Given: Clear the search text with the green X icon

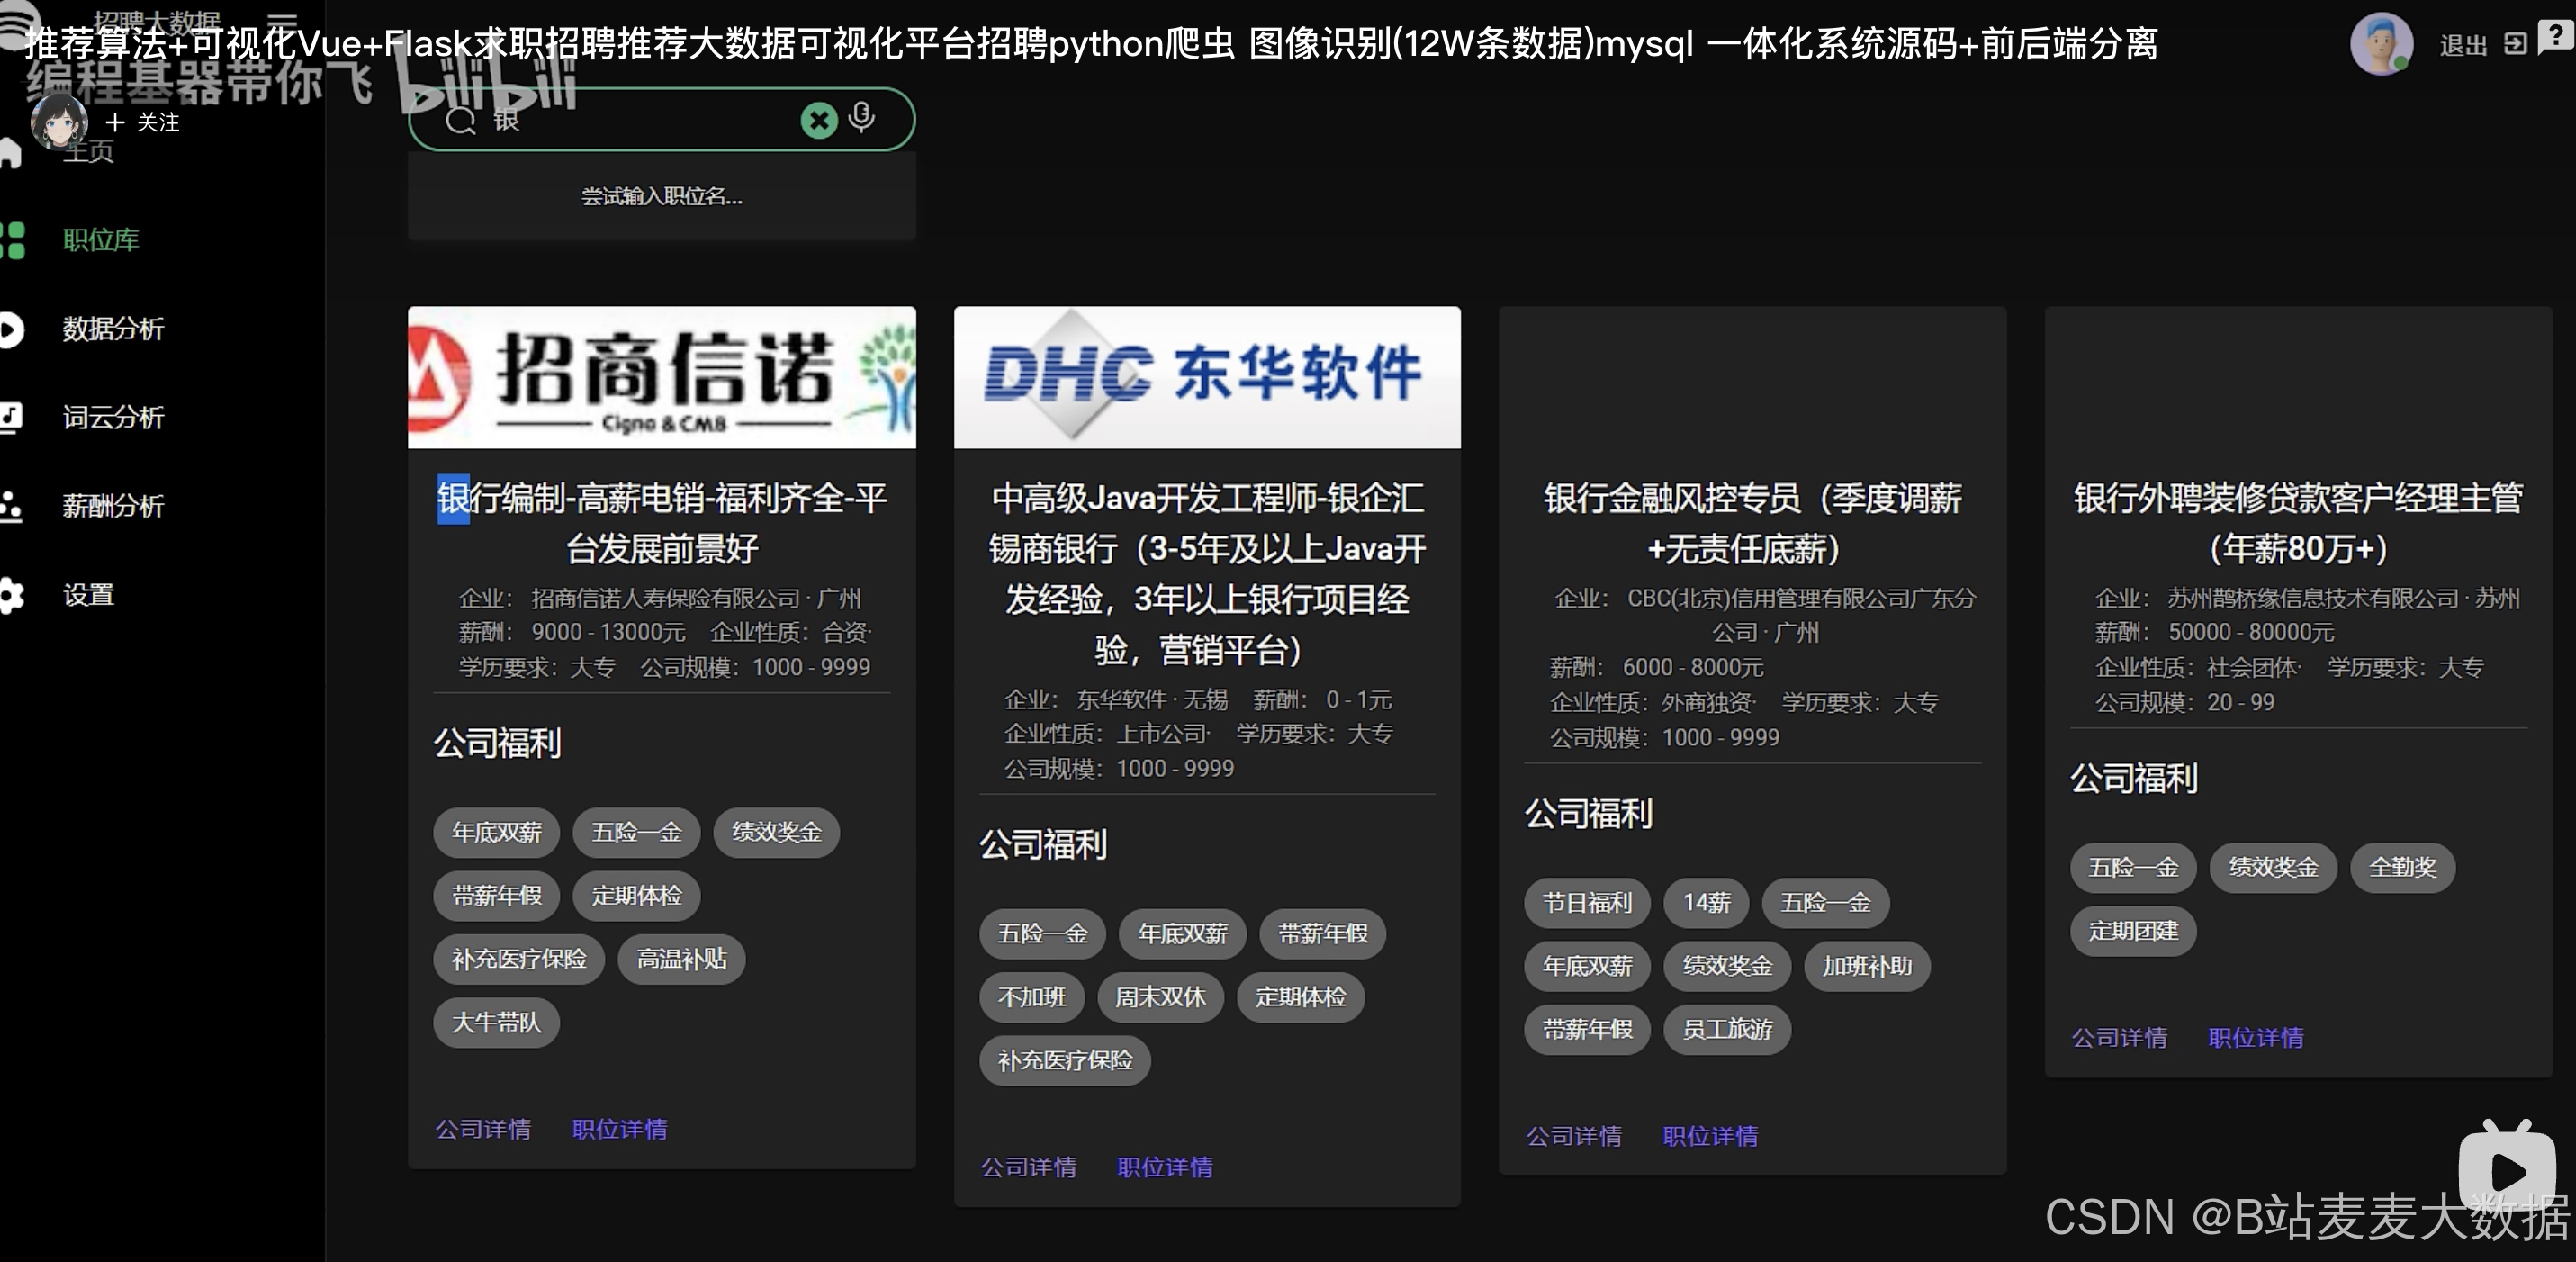Looking at the screenshot, I should 819,121.
